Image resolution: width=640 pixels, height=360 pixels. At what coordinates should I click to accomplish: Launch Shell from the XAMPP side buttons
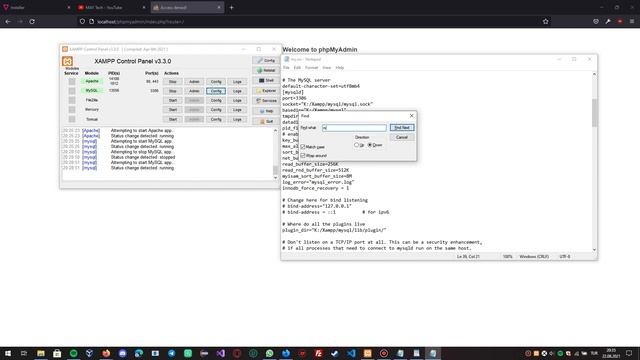(266, 80)
